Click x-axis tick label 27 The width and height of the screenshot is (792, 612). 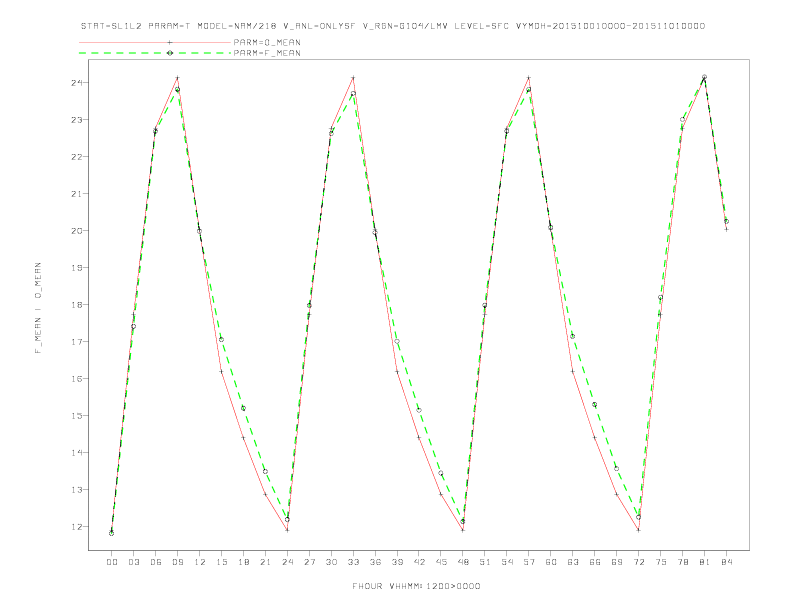[309, 562]
